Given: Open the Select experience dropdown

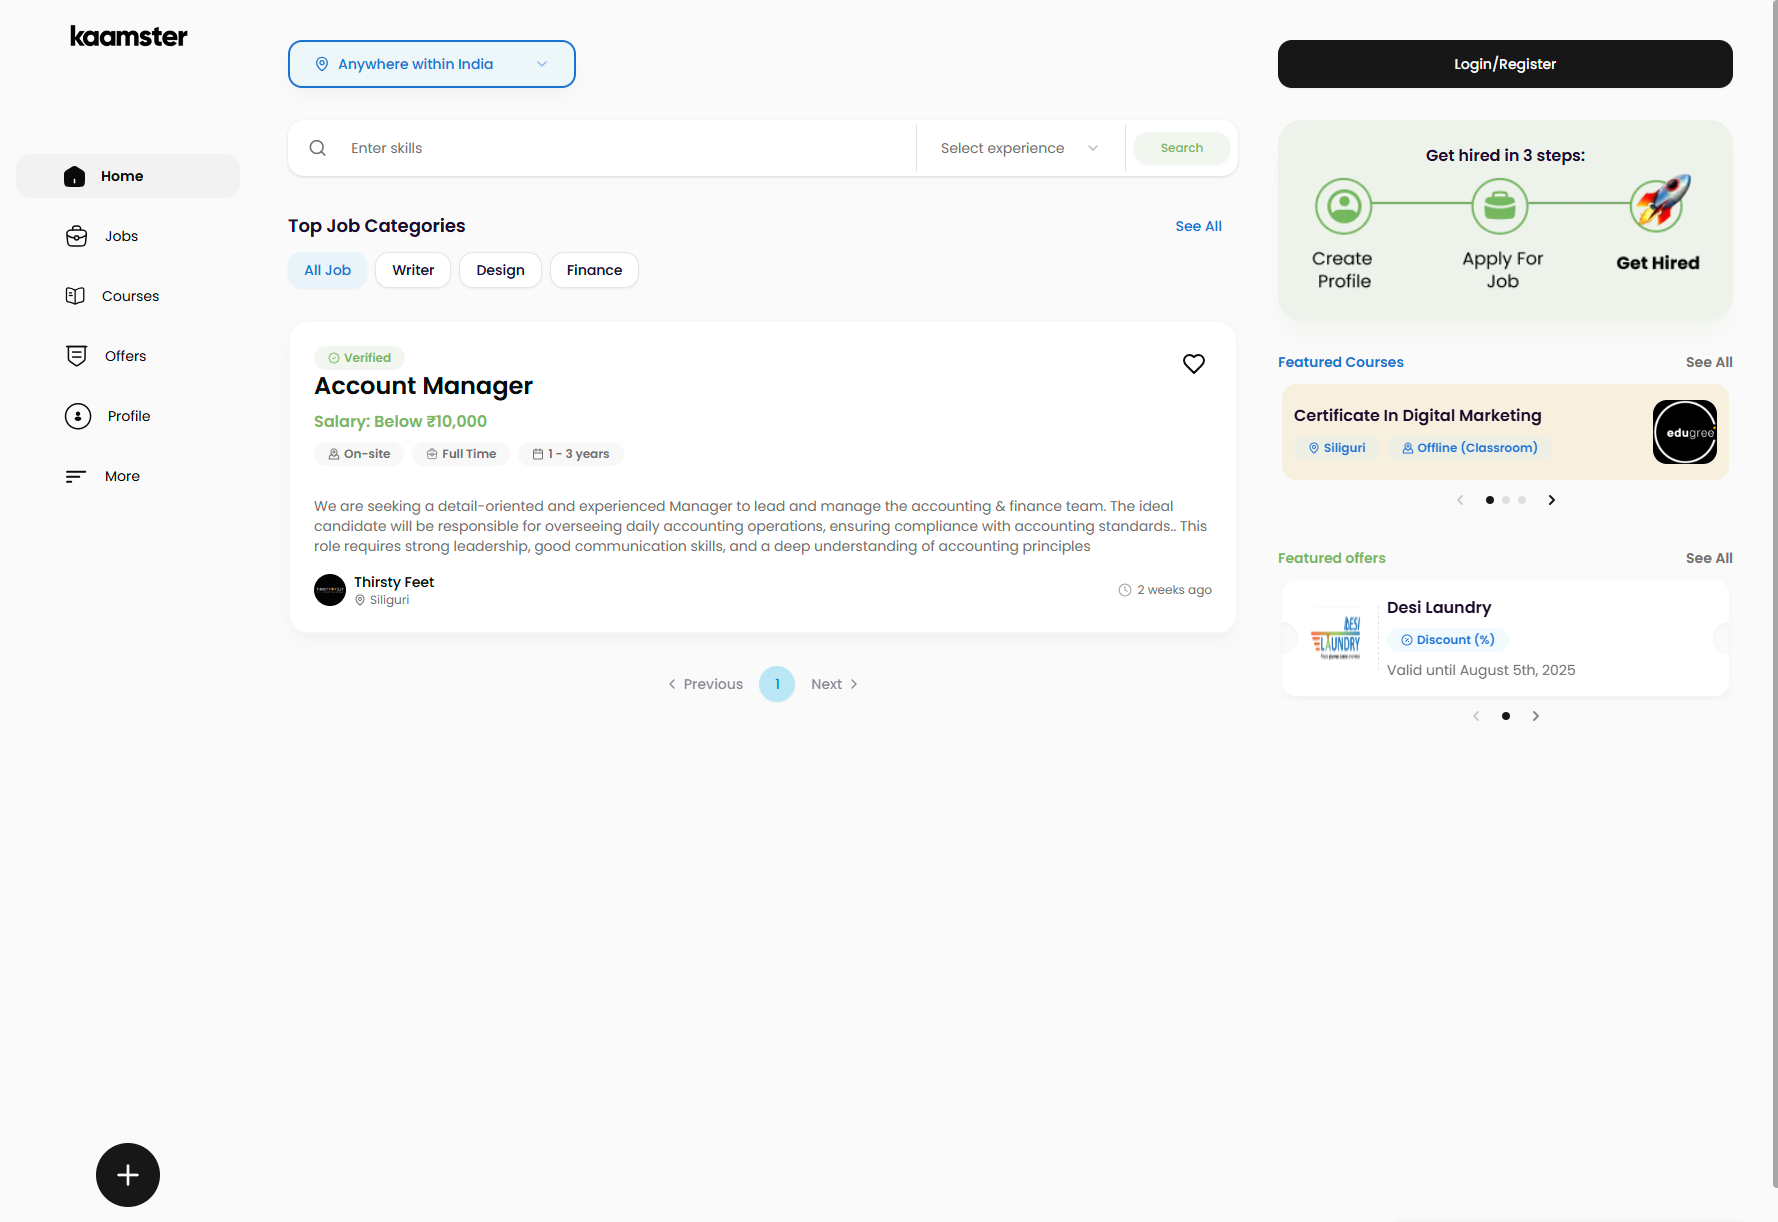Looking at the screenshot, I should click(1020, 148).
